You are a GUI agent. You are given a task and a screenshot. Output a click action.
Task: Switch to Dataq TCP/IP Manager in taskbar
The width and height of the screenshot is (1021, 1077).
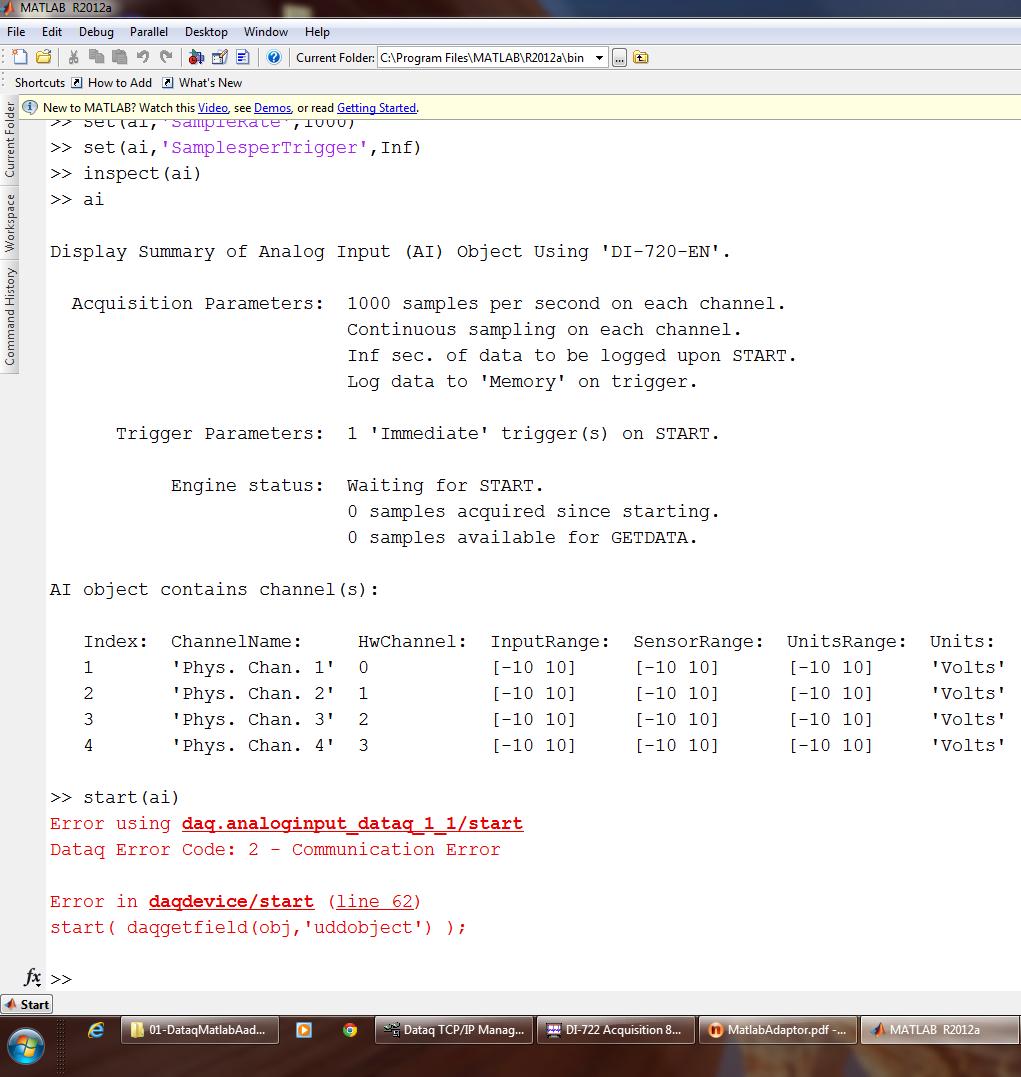pyautogui.click(x=453, y=1030)
